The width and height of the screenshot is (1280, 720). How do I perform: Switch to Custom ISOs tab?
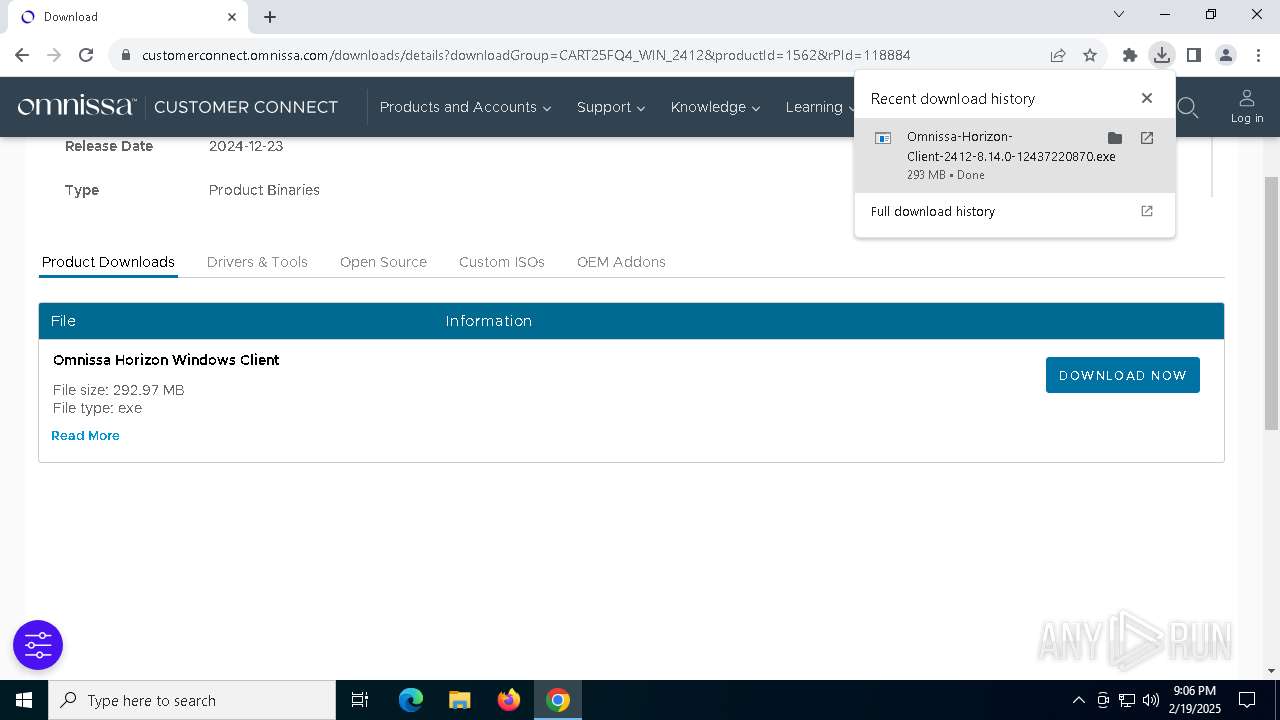[502, 262]
